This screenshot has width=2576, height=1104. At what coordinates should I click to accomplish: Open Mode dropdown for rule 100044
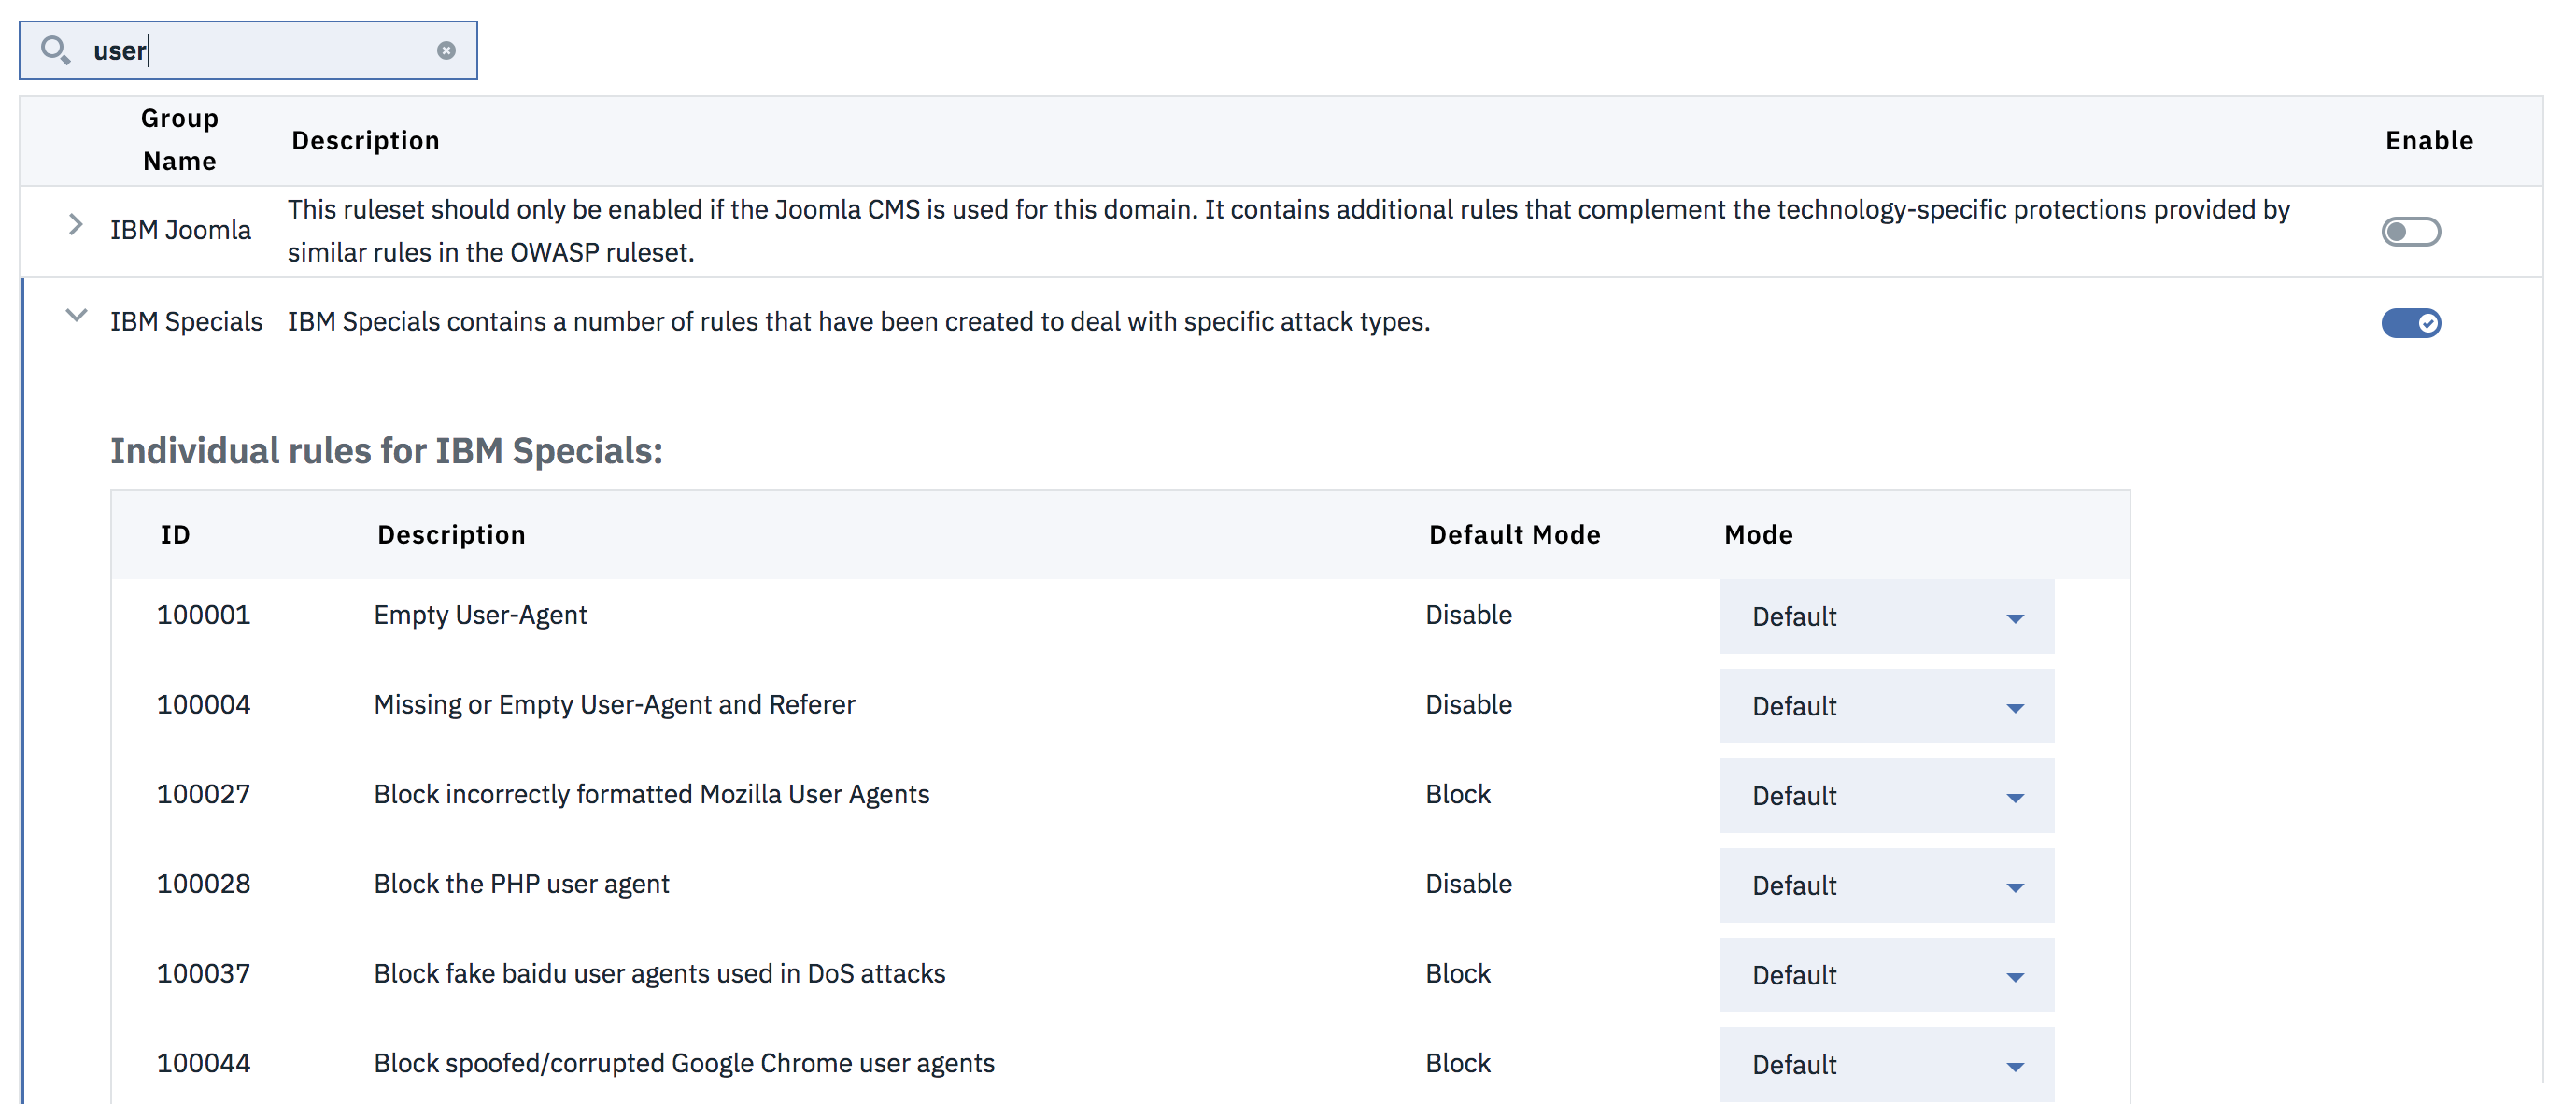(x=1886, y=1064)
